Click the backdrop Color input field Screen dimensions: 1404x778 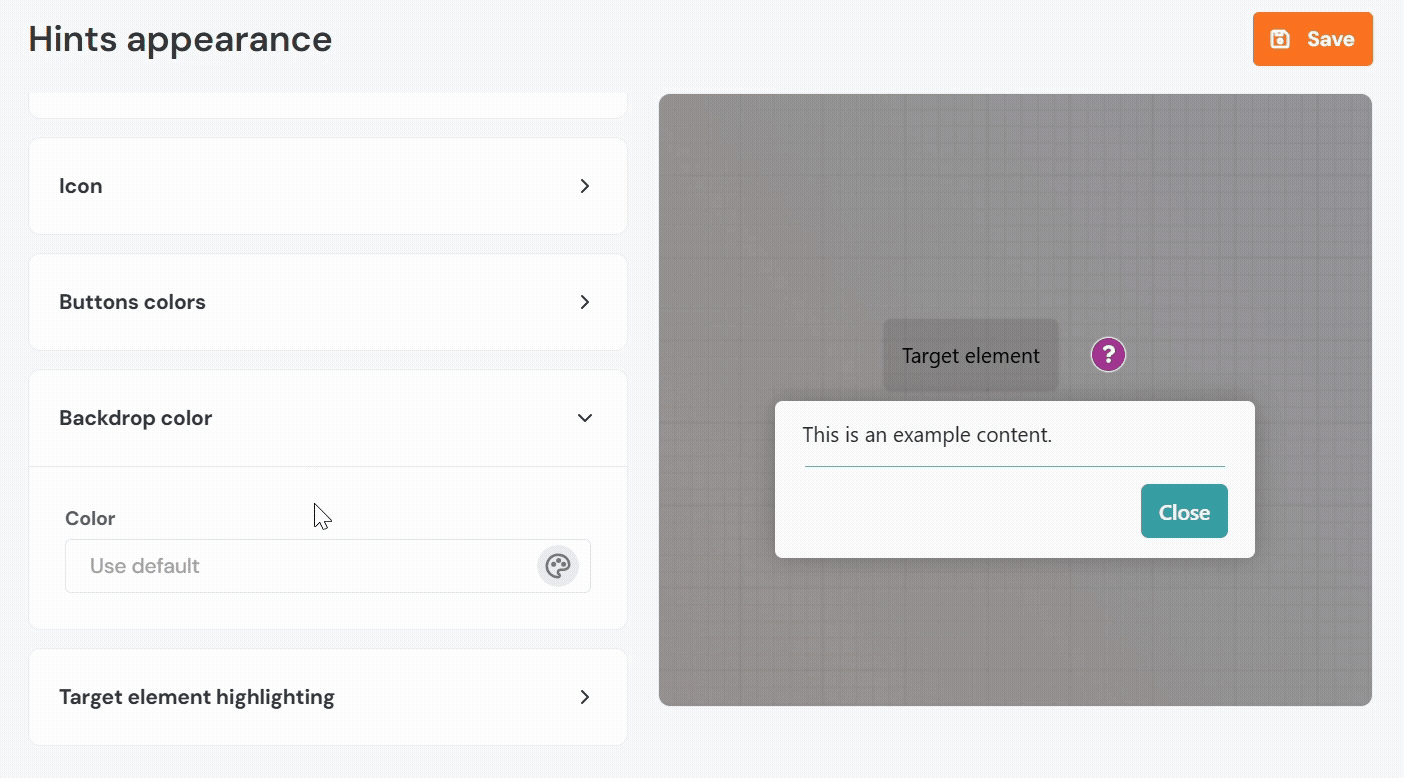[300, 566]
